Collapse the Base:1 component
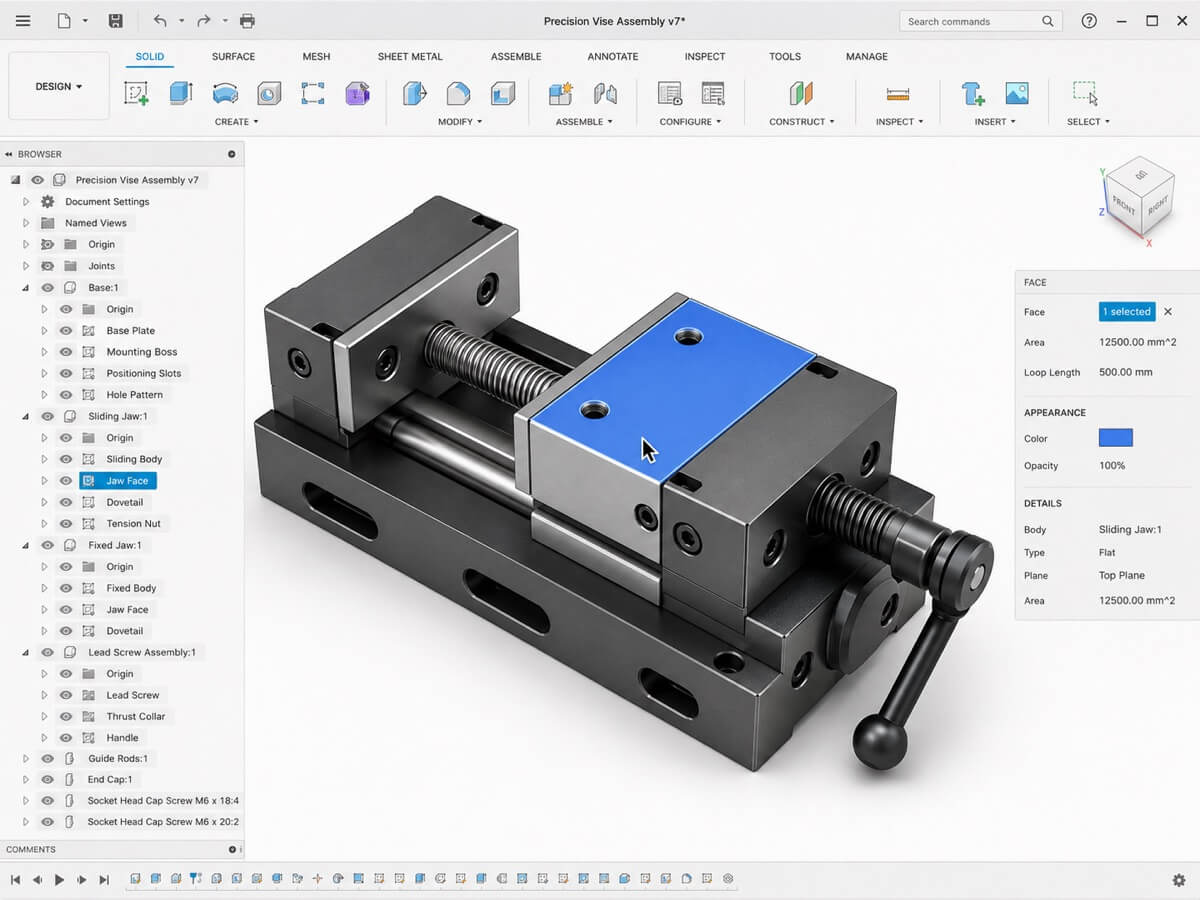 (x=26, y=288)
